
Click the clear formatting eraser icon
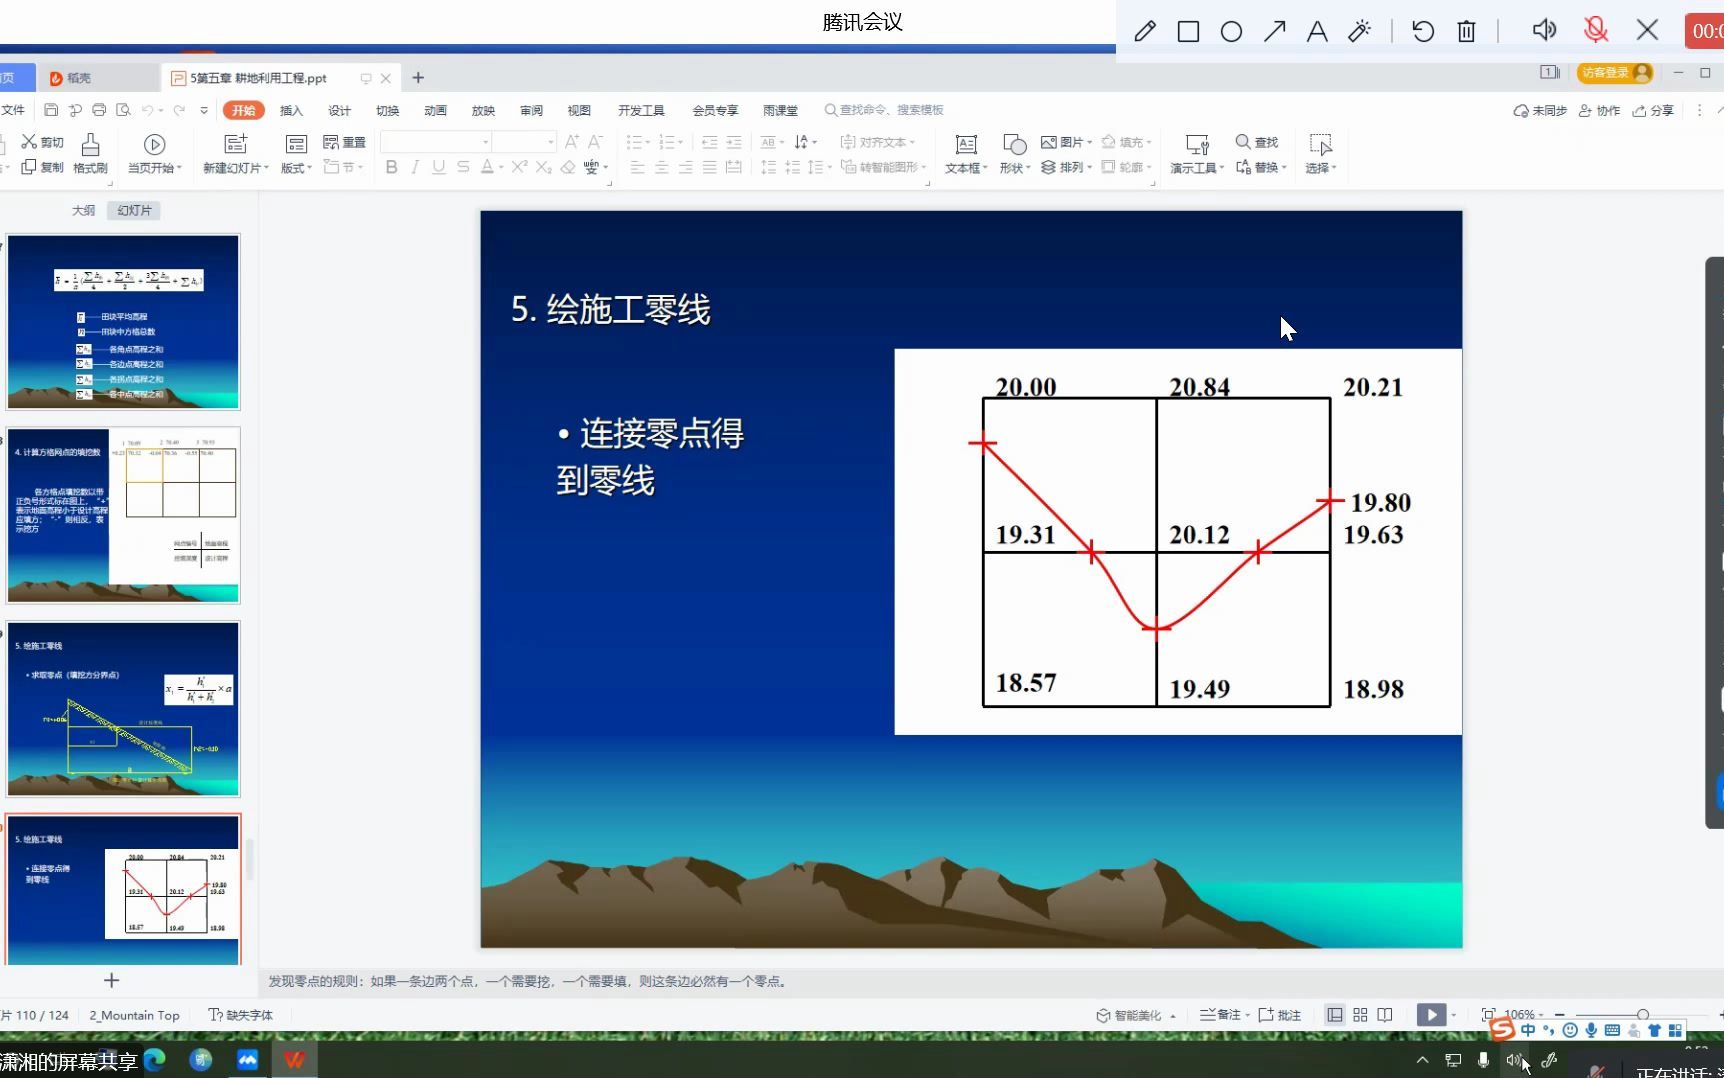[568, 167]
